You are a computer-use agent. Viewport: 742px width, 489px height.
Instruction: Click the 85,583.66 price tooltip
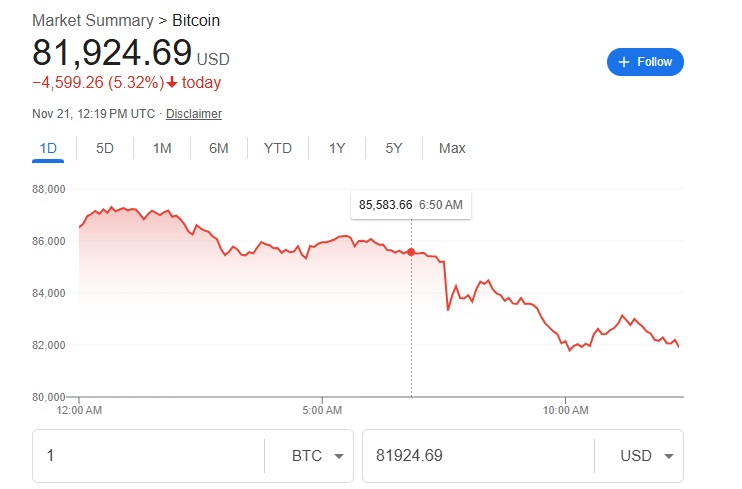(411, 205)
